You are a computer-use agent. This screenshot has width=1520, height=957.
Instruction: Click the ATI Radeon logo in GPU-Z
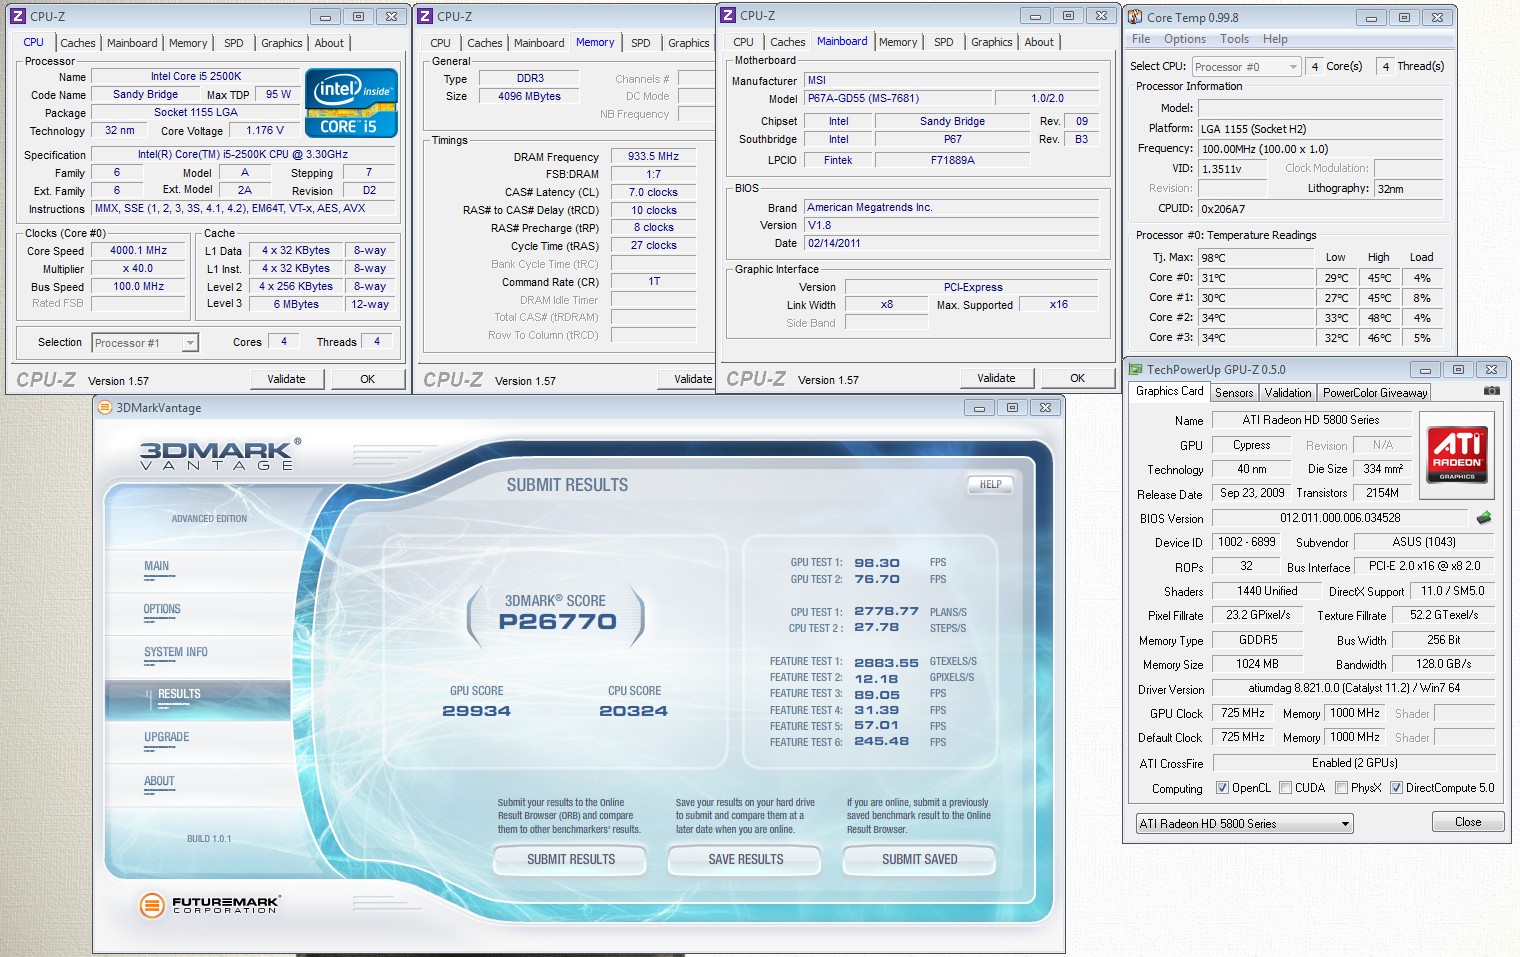pos(1457,455)
